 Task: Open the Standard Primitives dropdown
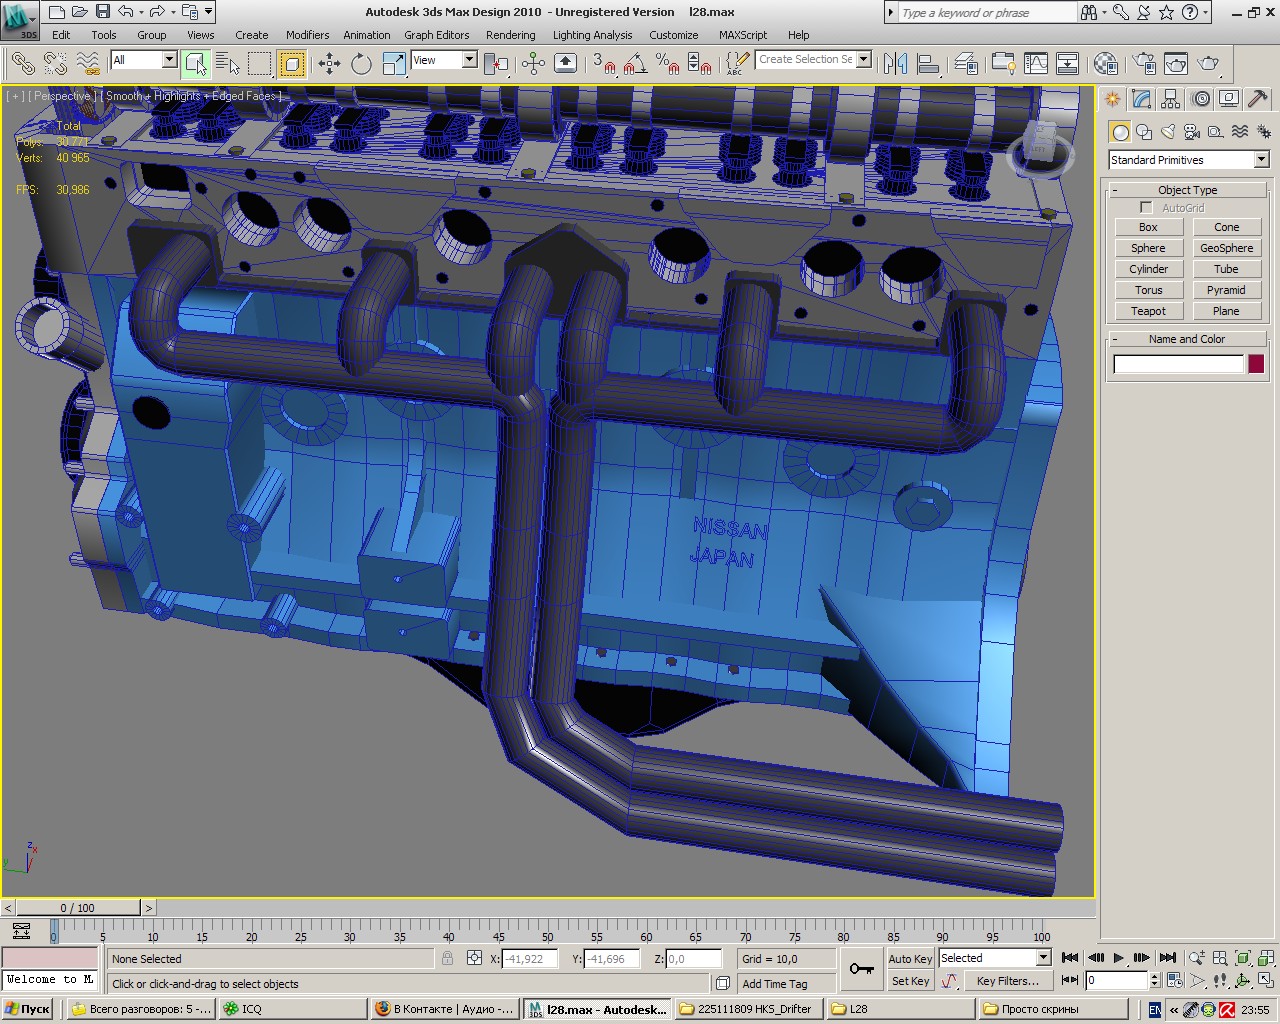click(1188, 160)
